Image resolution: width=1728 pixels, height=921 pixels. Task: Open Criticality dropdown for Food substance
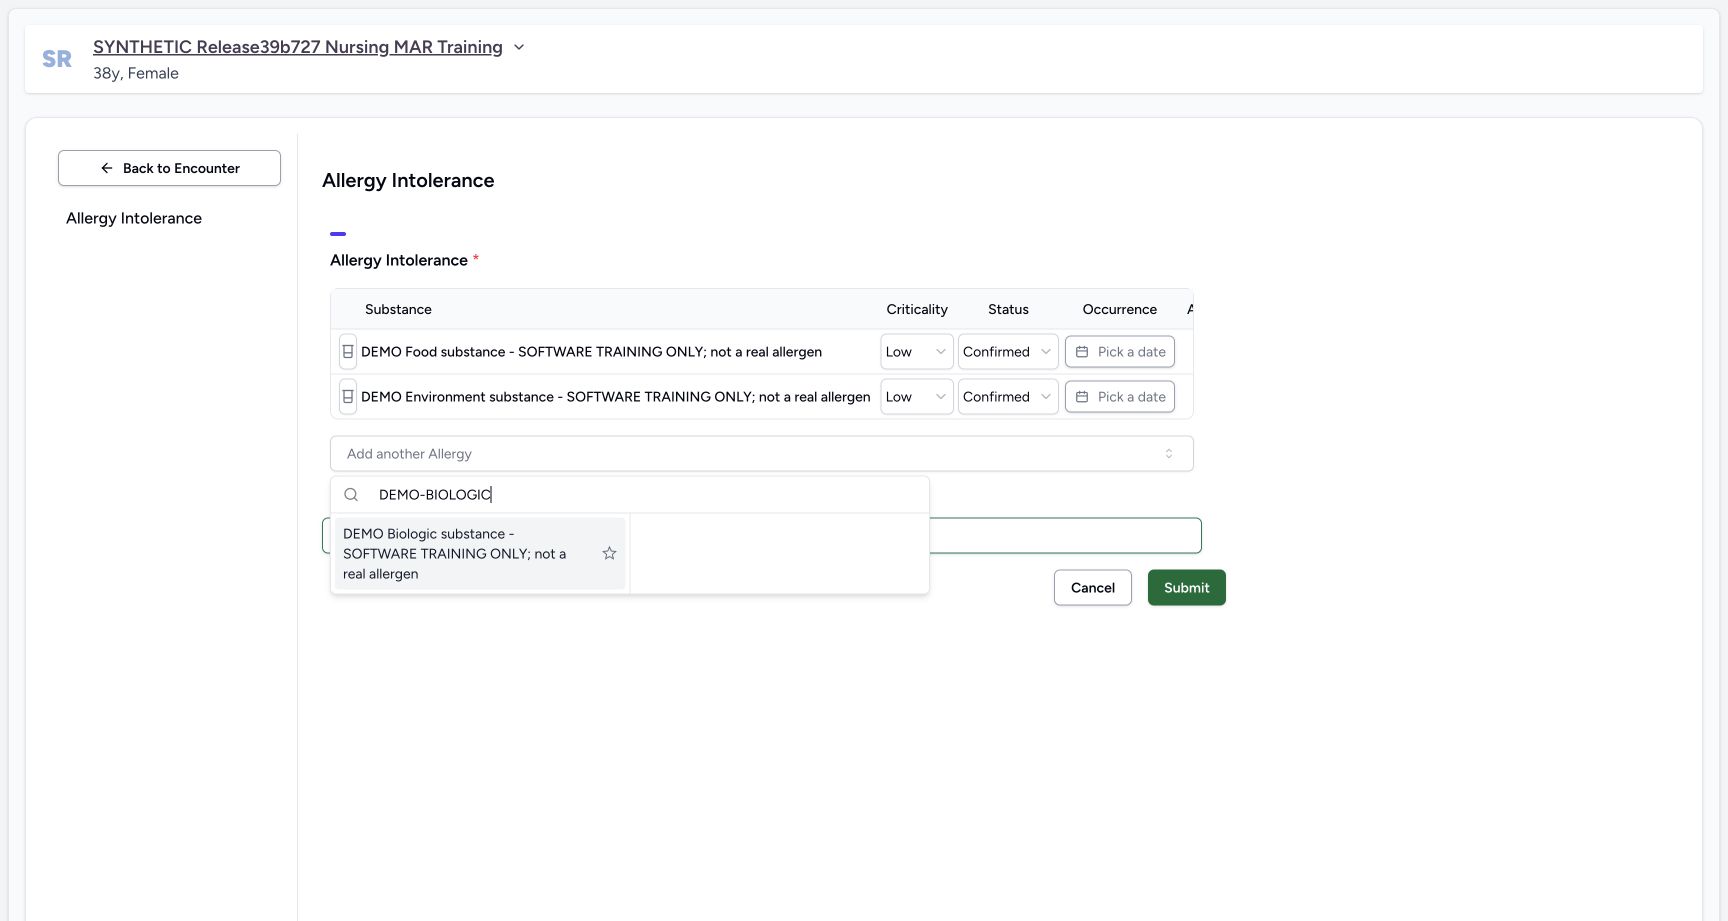pyautogui.click(x=916, y=352)
